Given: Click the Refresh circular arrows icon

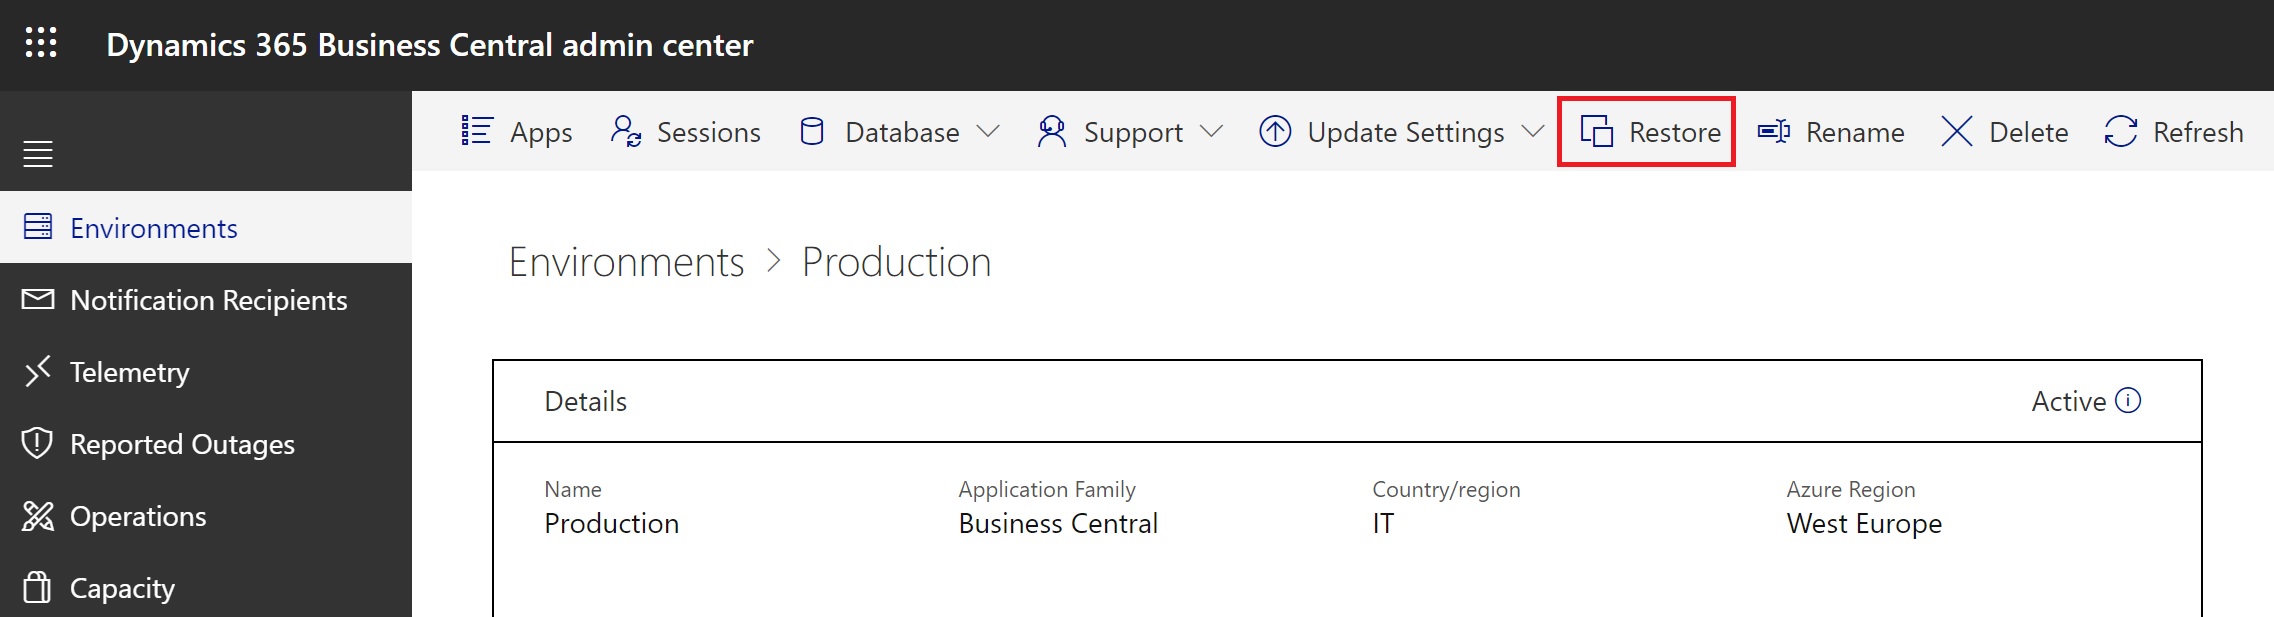Looking at the screenshot, I should (2121, 131).
